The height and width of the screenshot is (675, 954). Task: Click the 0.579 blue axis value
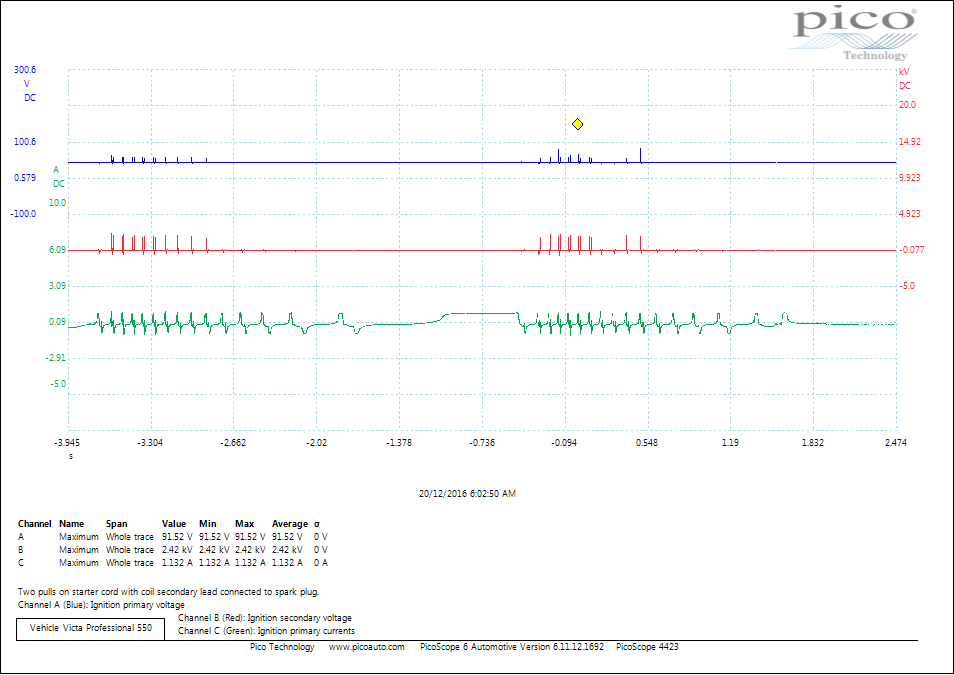coord(25,178)
